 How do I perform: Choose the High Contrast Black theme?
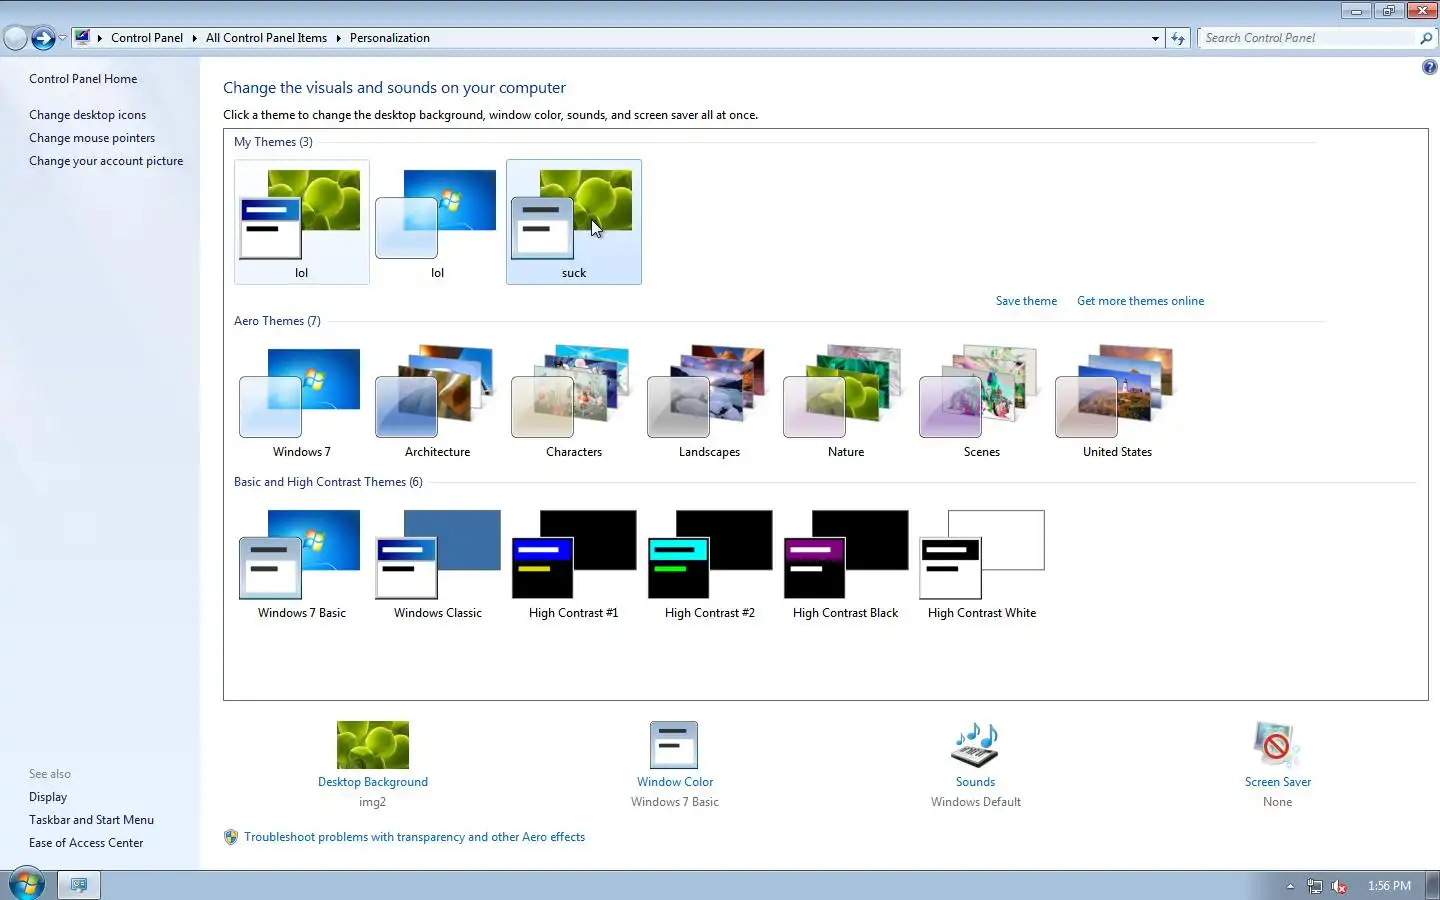tap(845, 563)
